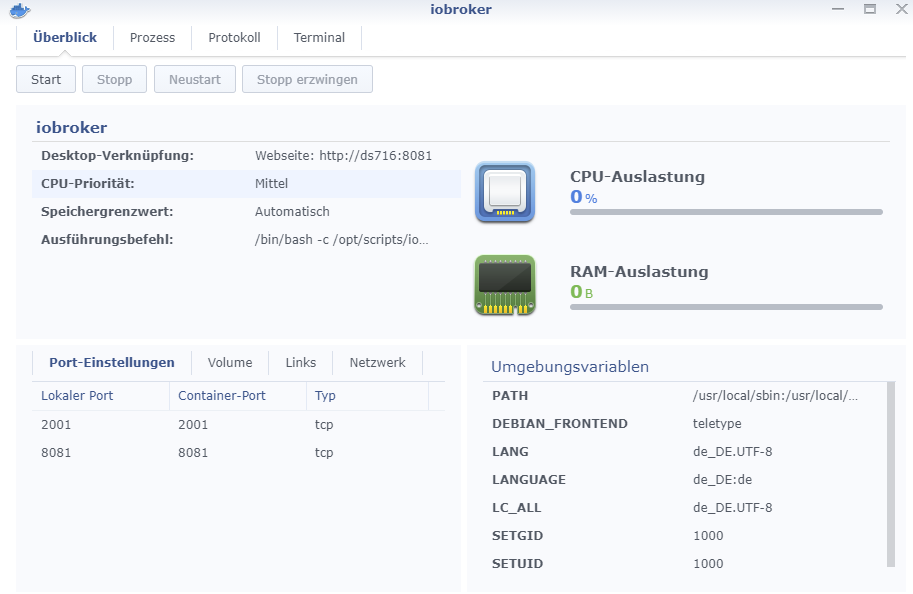913x594 pixels.
Task: Click the RAM module icon
Action: coord(505,285)
